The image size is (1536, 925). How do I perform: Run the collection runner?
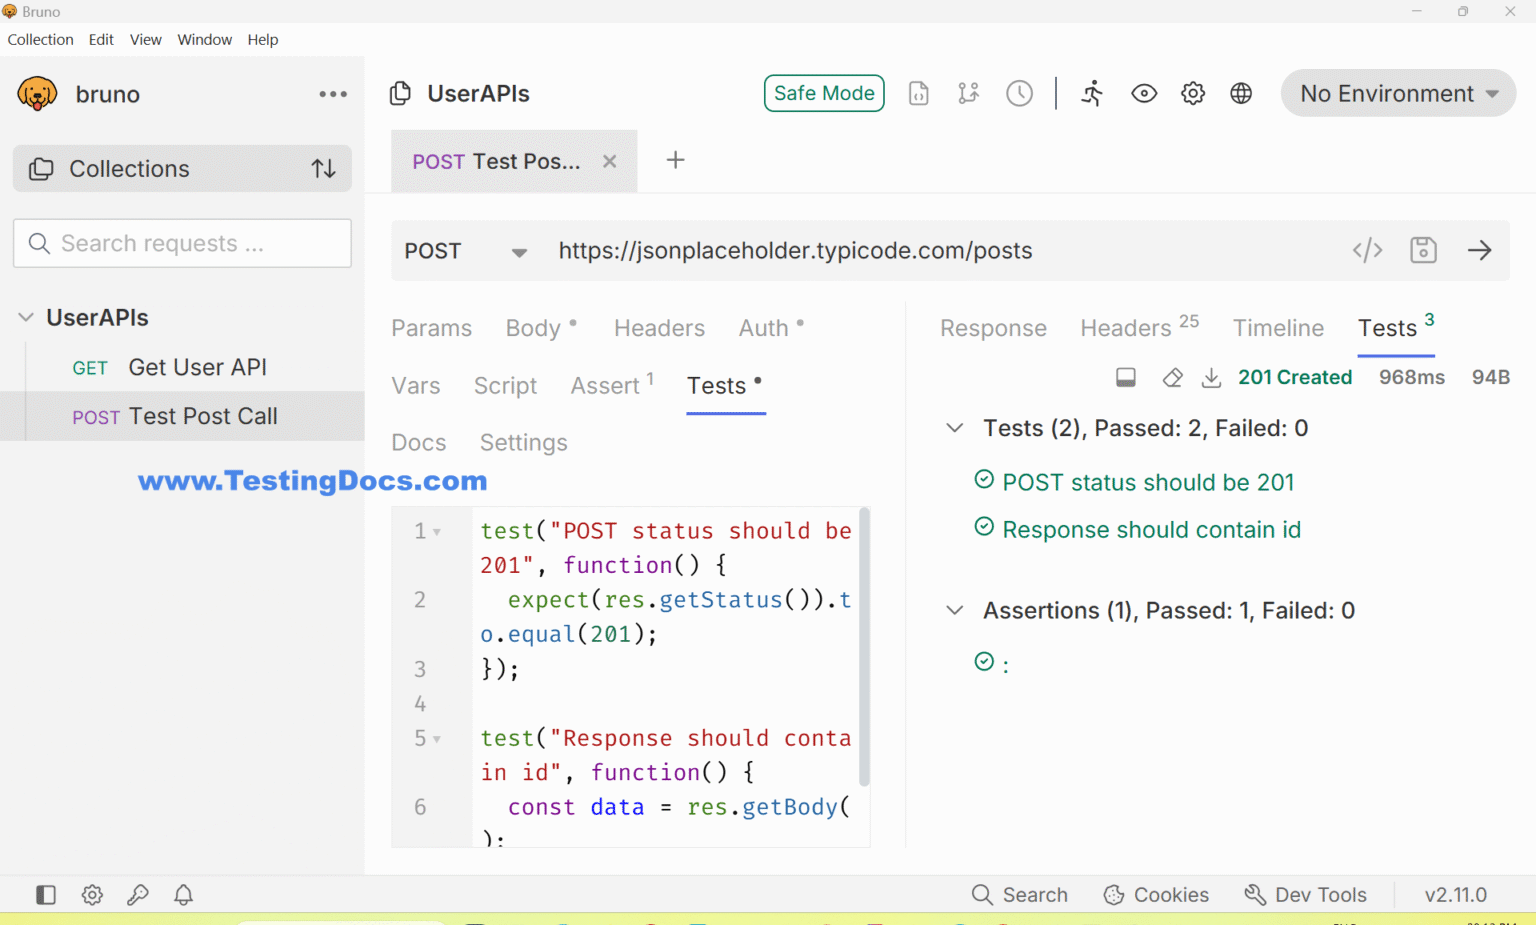[1092, 93]
